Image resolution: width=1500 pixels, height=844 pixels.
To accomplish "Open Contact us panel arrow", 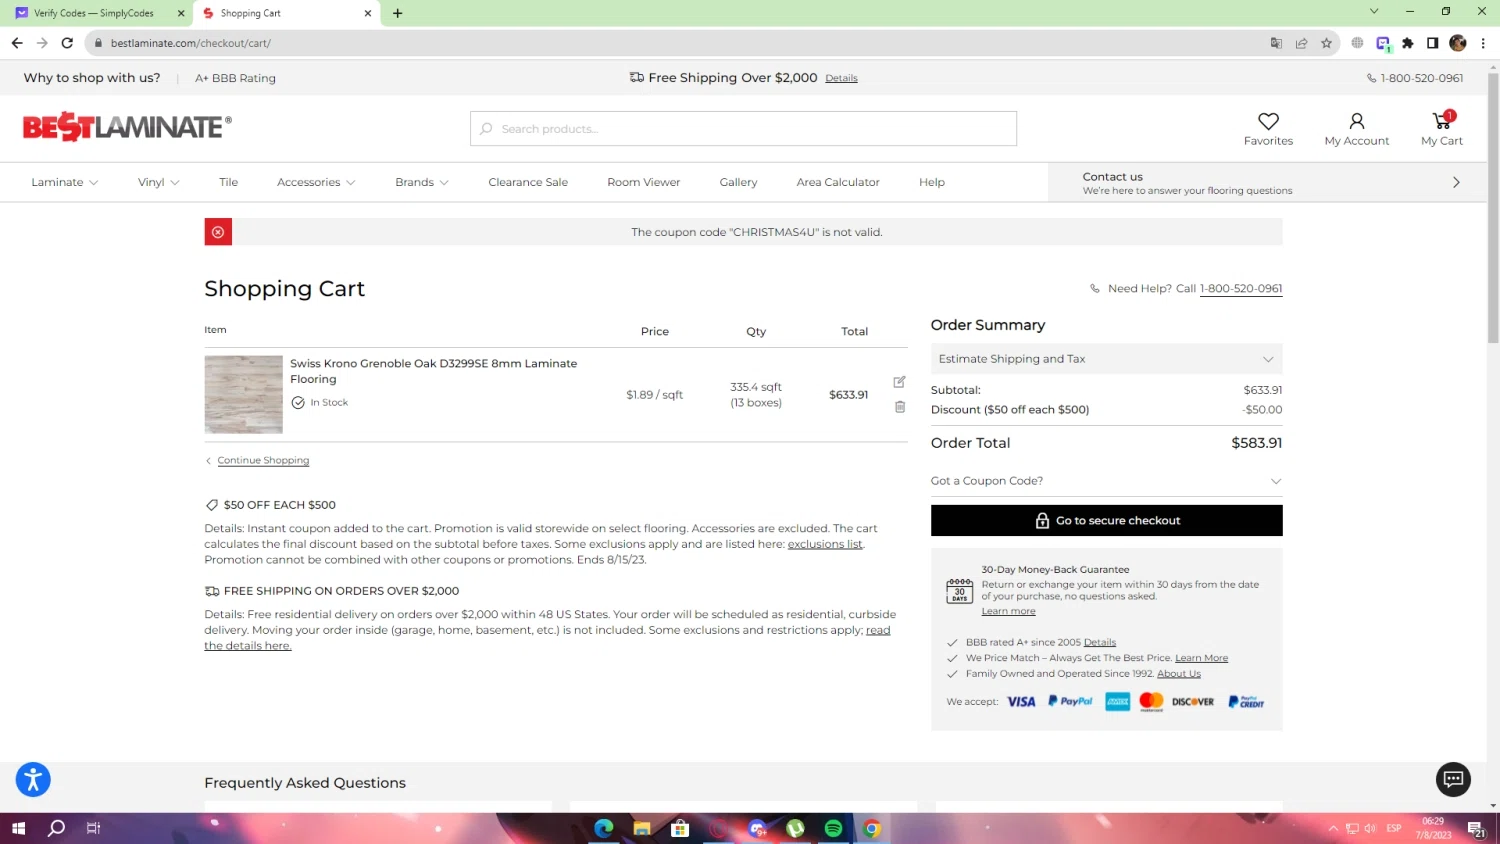I will point(1456,182).
